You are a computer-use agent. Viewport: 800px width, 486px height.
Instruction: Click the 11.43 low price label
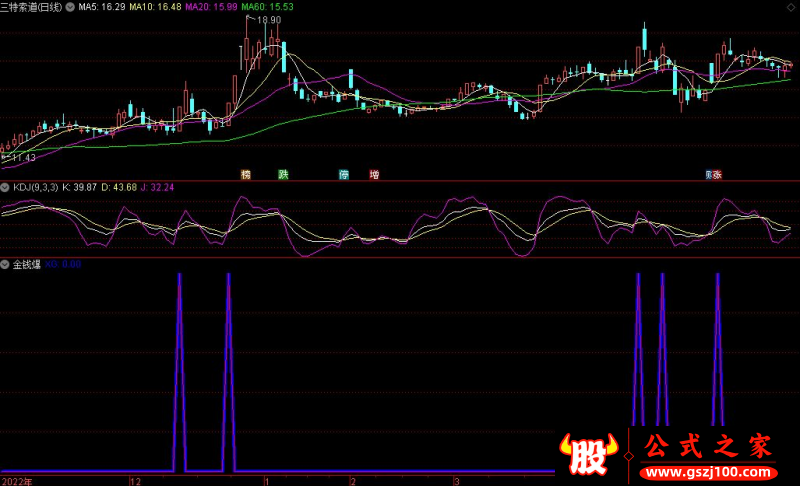(22, 157)
